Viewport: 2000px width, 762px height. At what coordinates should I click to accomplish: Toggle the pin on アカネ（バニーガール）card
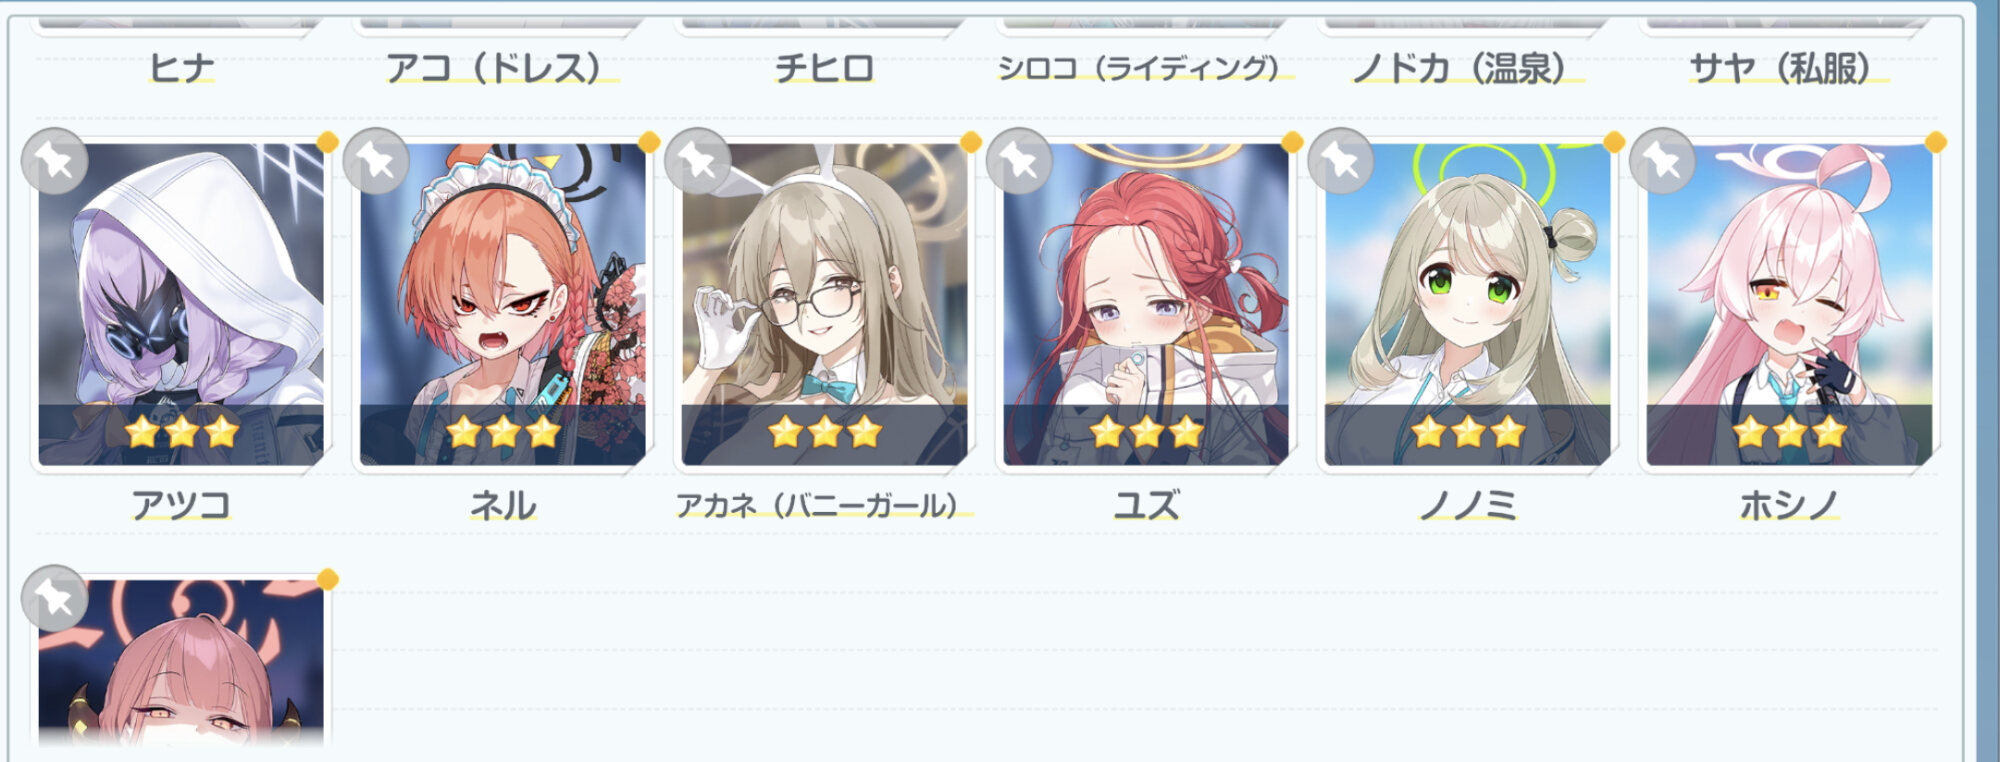[698, 162]
